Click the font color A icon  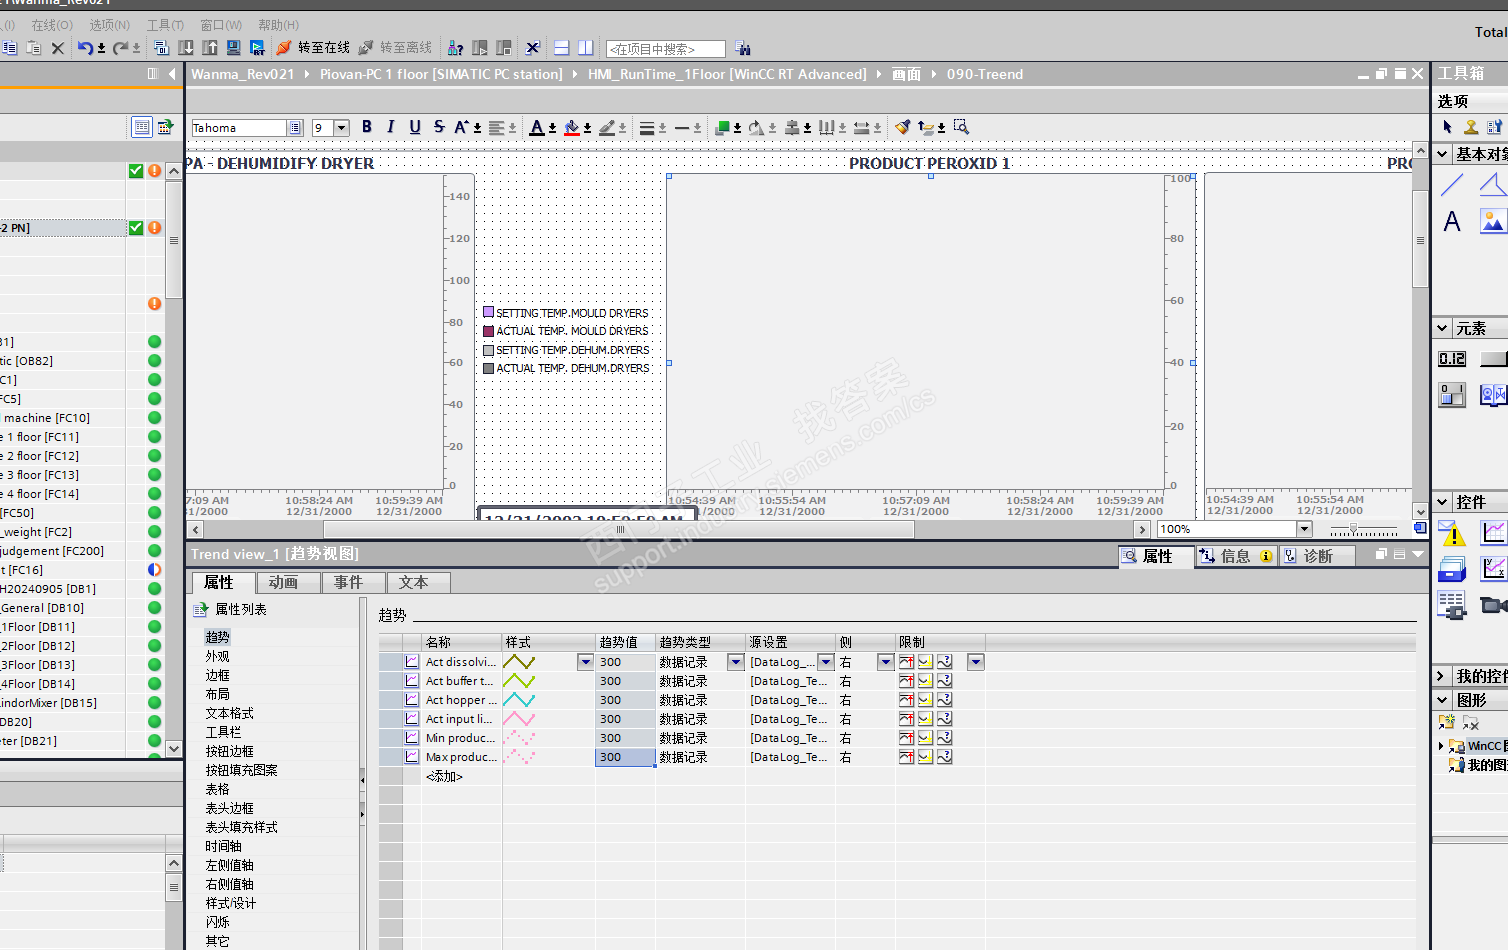click(537, 127)
